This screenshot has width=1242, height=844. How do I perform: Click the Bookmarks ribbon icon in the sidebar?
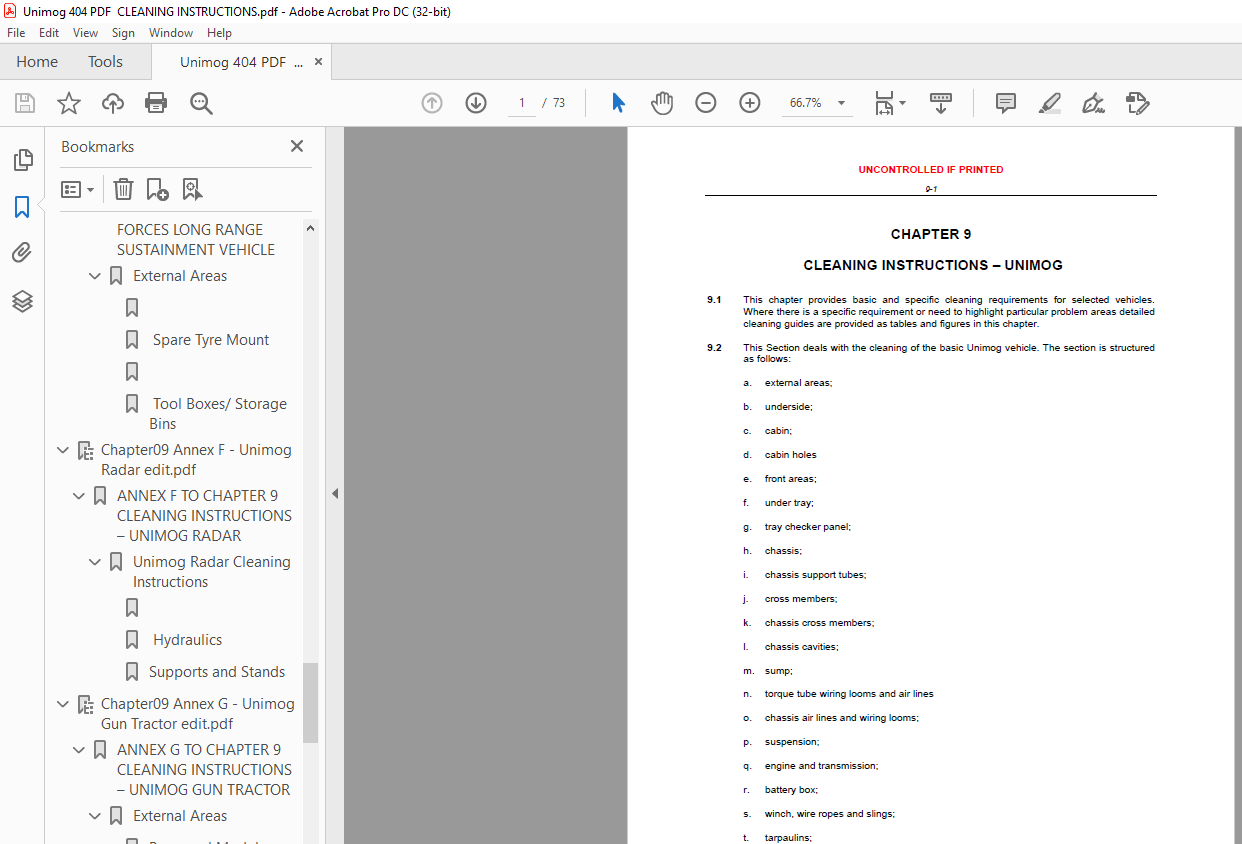coord(22,207)
